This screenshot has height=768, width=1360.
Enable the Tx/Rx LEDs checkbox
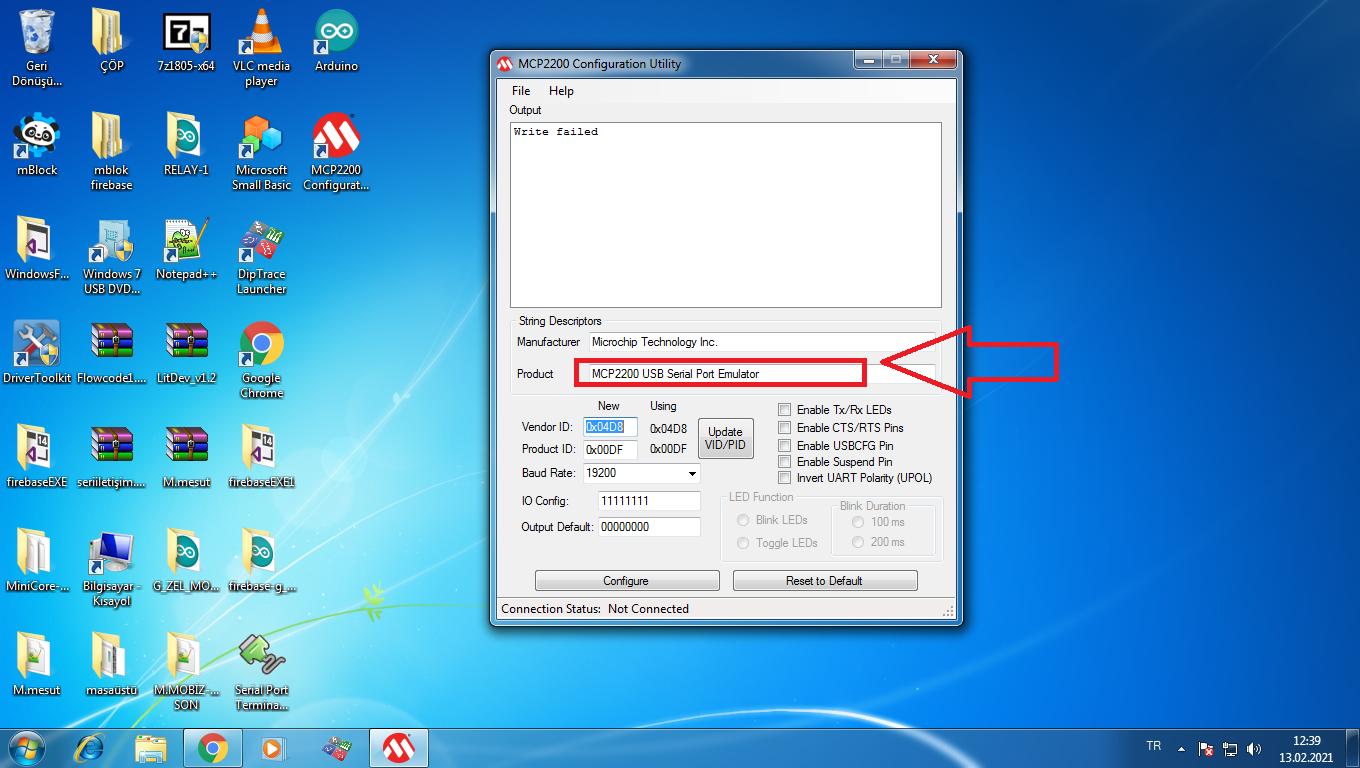click(x=785, y=410)
